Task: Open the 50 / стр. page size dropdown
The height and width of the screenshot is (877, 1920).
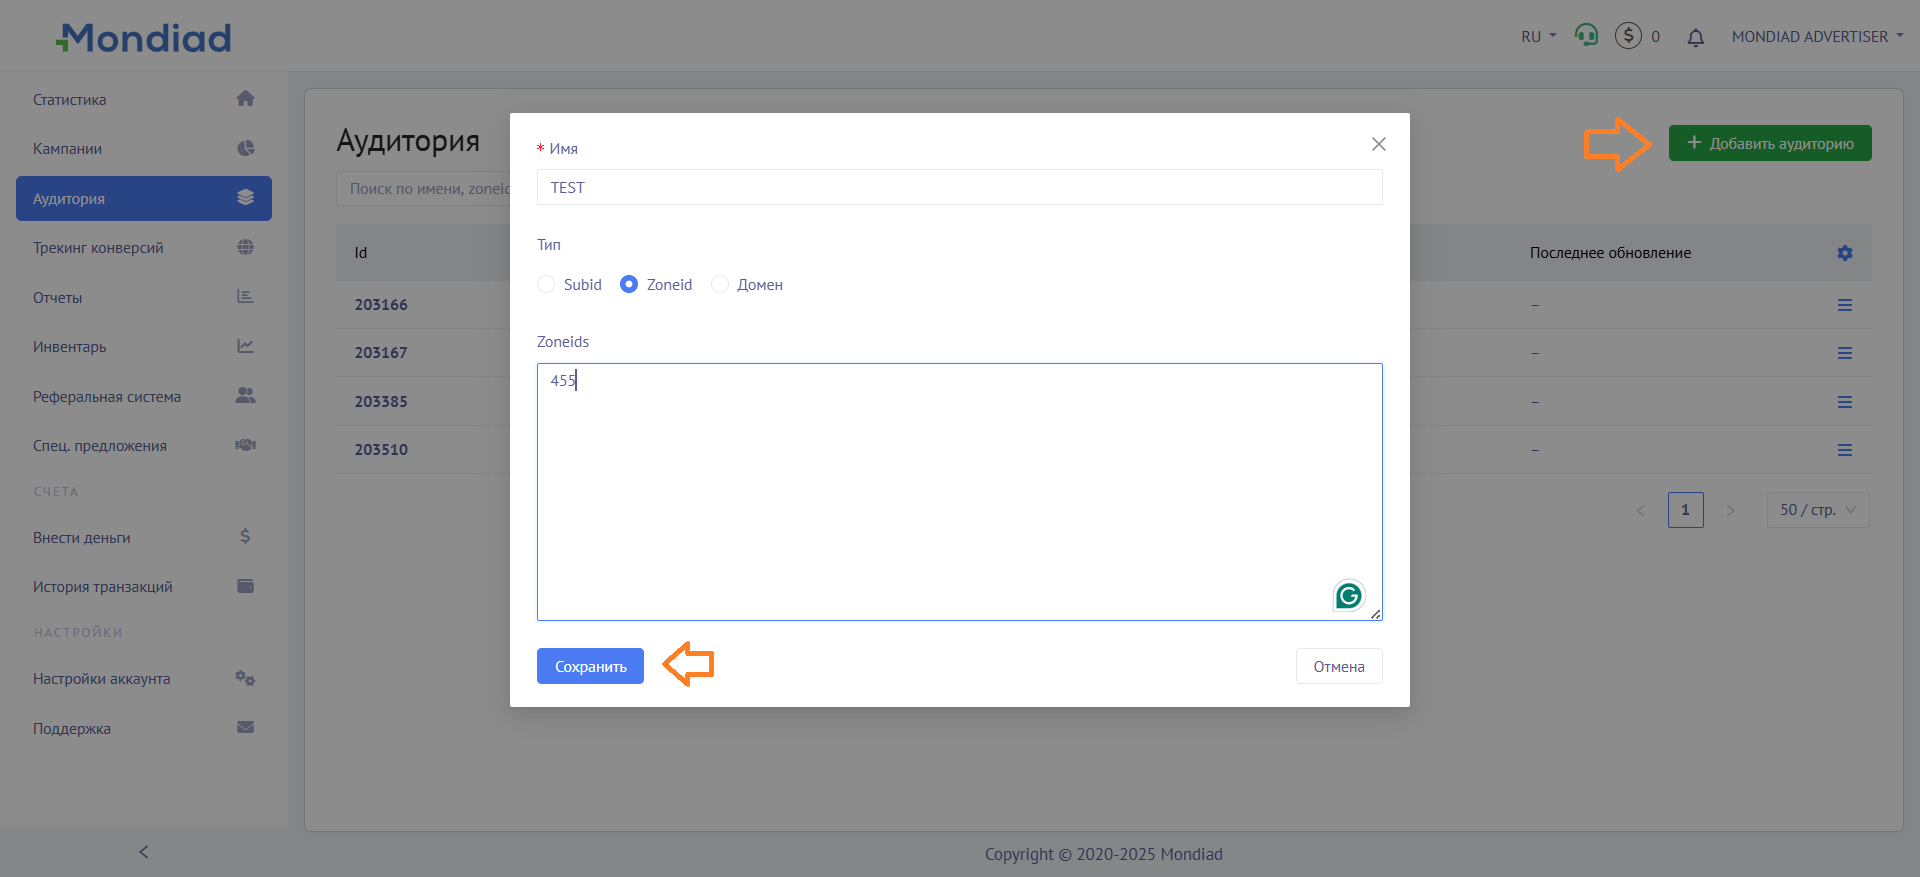Action: point(1817,510)
